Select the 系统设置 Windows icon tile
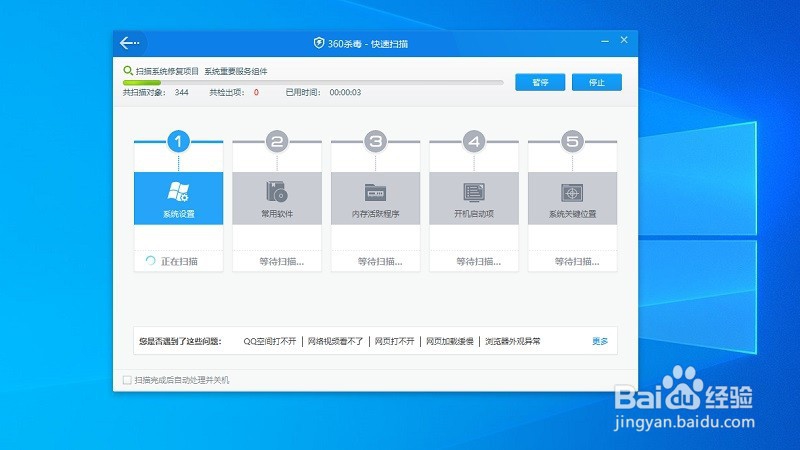Screen dimensions: 800x450 [179, 198]
